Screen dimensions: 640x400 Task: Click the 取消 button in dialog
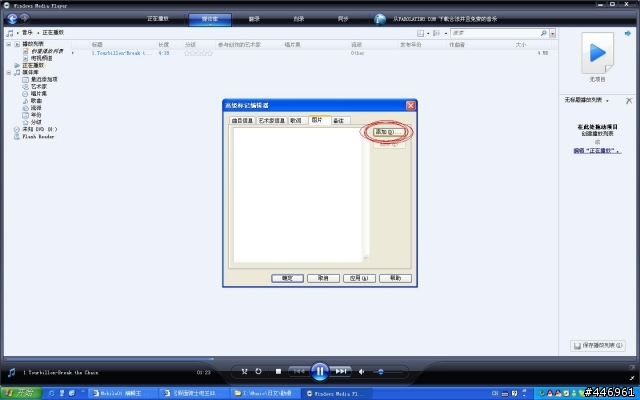[x=323, y=278]
